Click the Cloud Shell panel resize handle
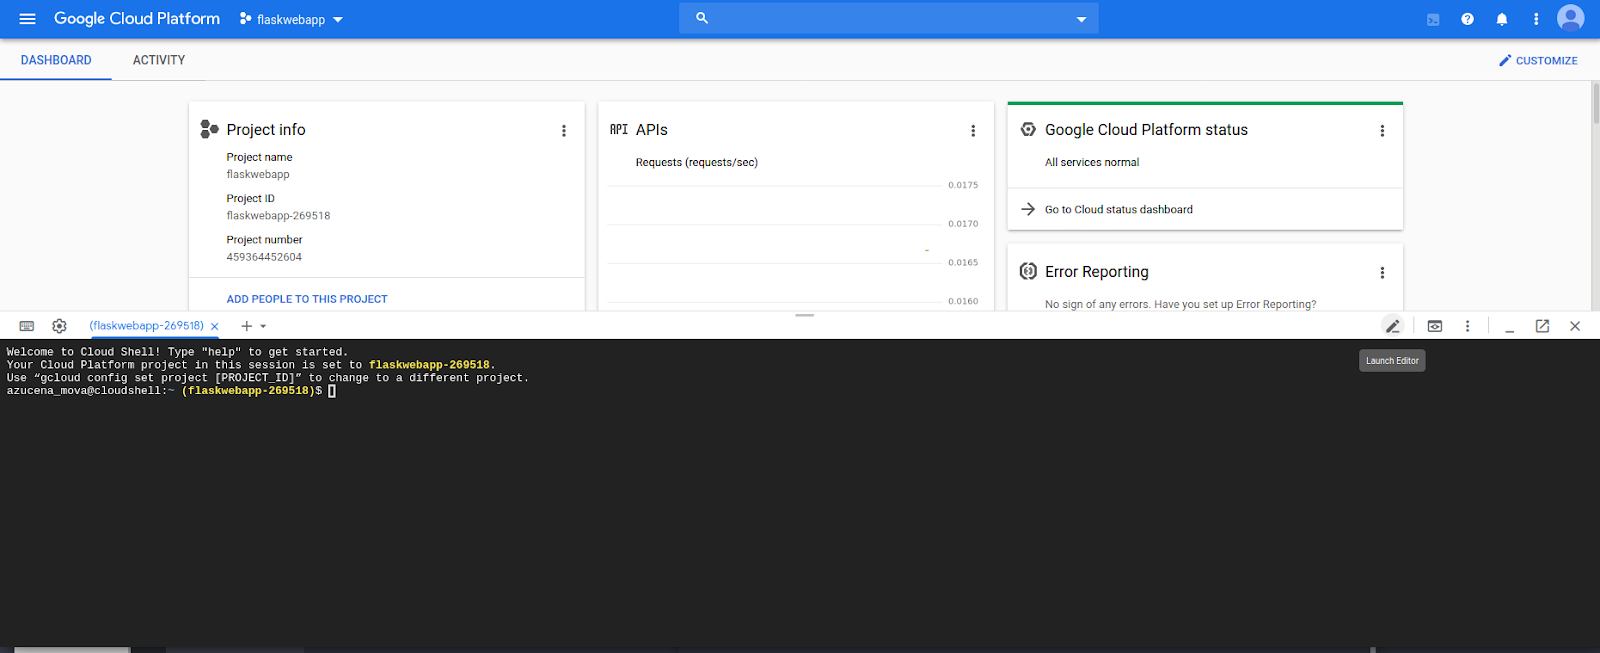This screenshot has width=1600, height=653. (805, 315)
